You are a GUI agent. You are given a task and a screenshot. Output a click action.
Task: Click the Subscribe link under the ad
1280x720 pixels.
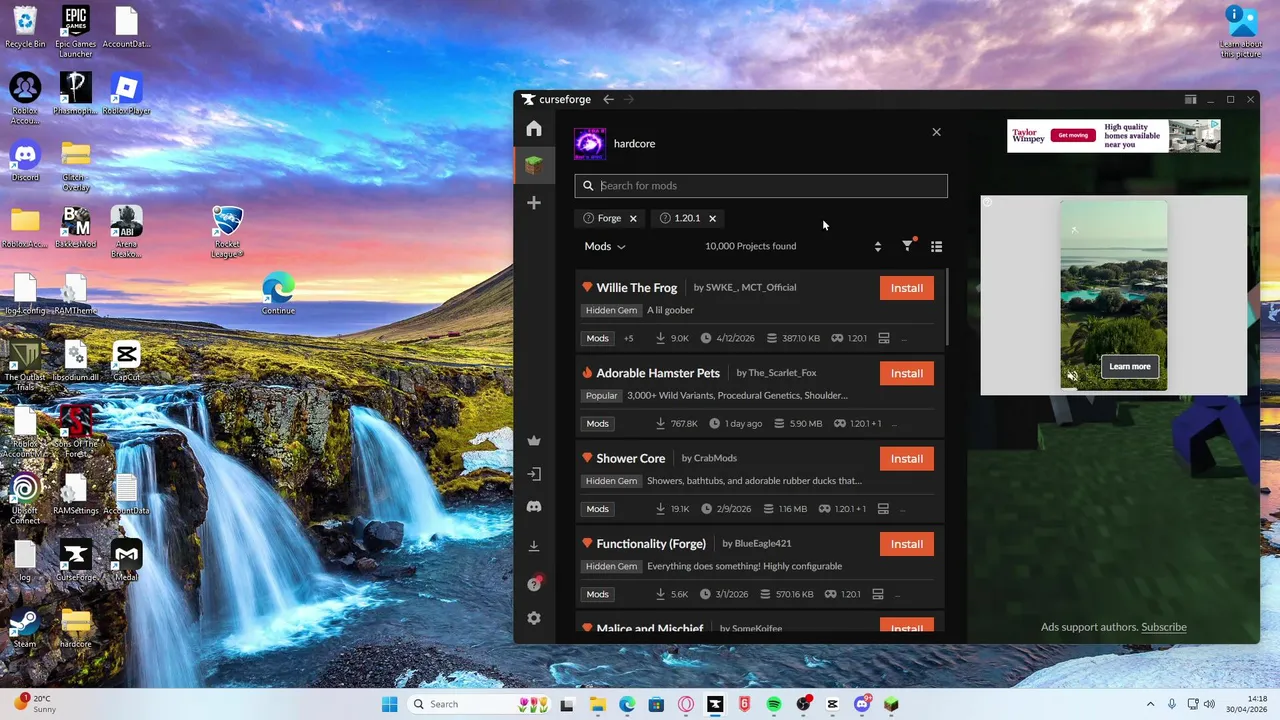click(x=1164, y=627)
